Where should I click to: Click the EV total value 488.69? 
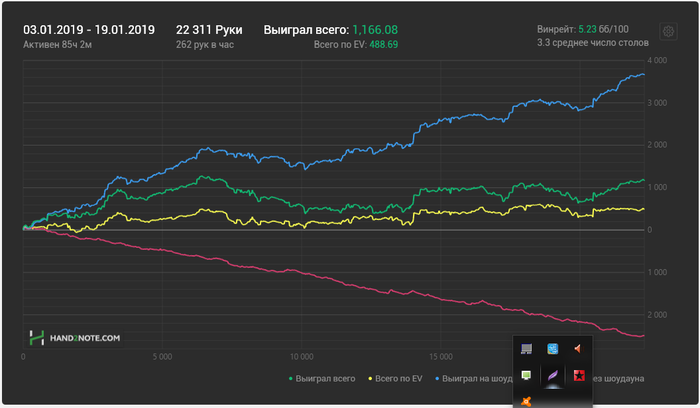tap(383, 44)
